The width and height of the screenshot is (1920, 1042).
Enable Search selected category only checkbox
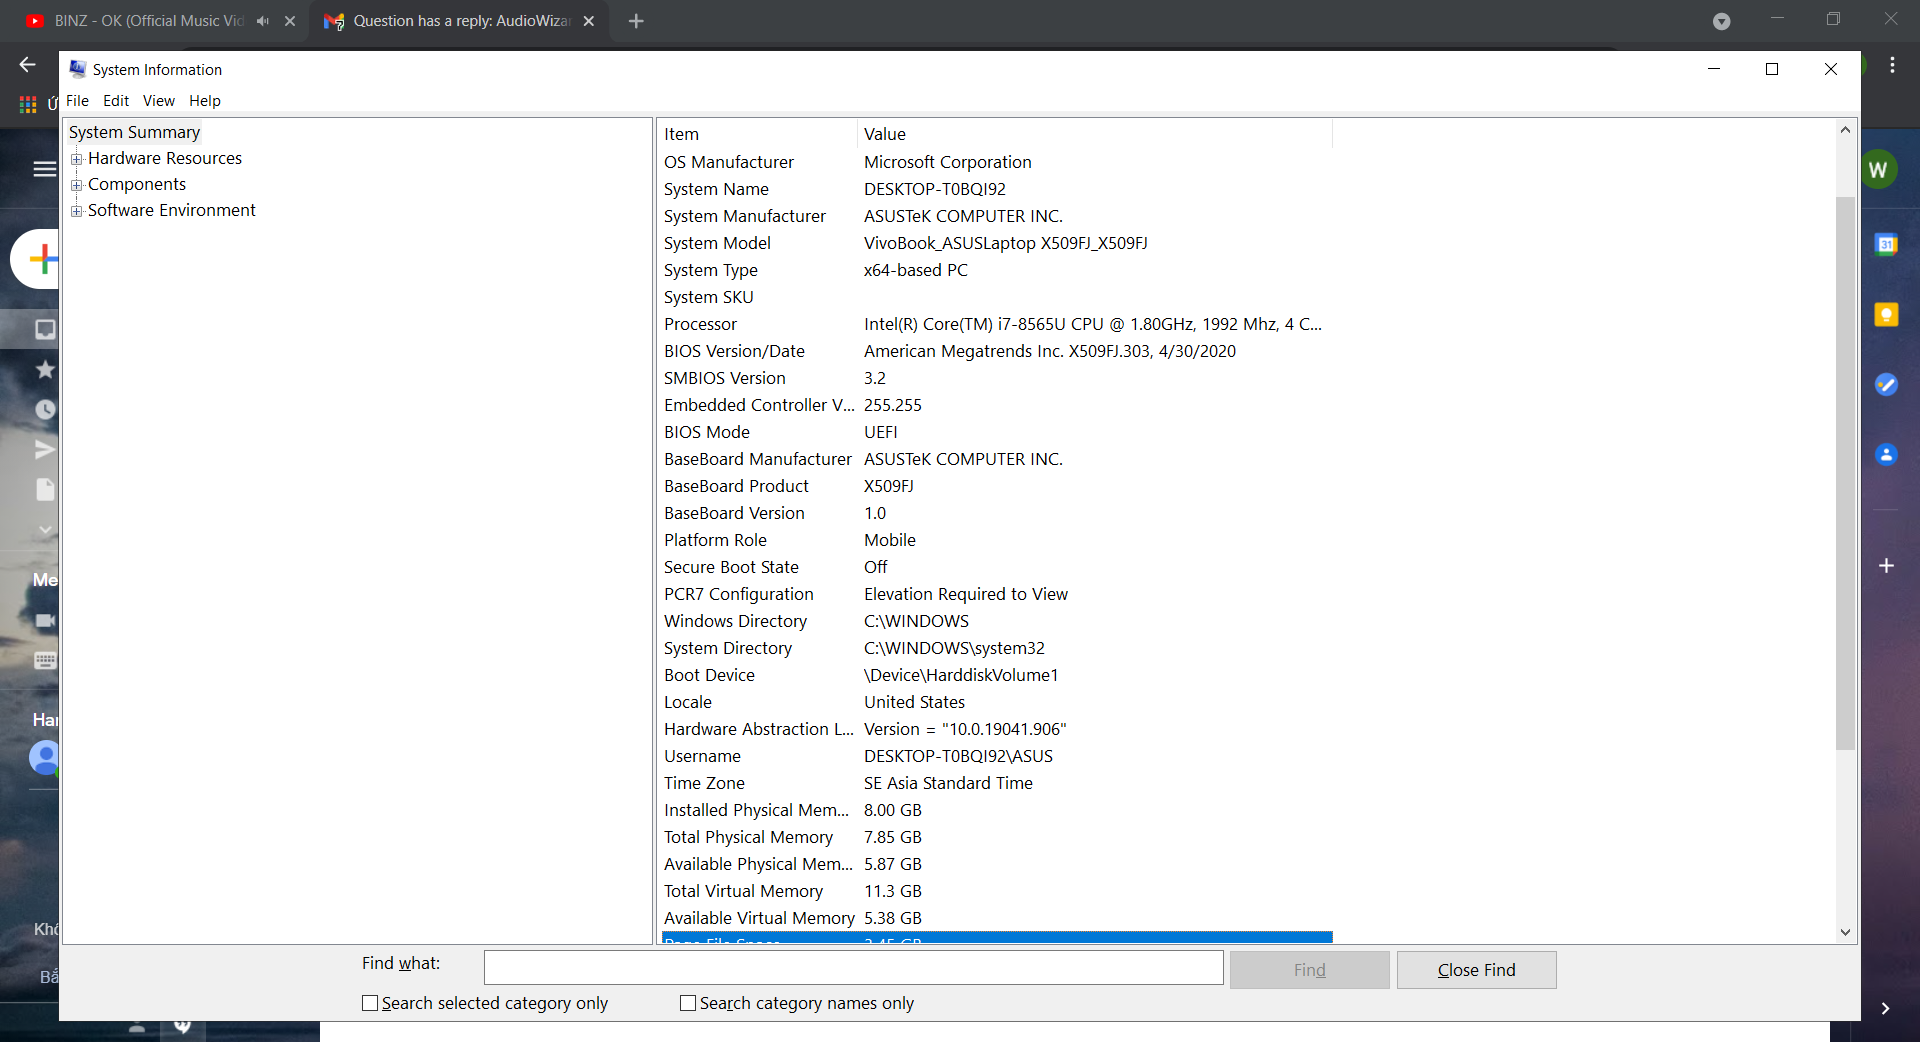(370, 1003)
